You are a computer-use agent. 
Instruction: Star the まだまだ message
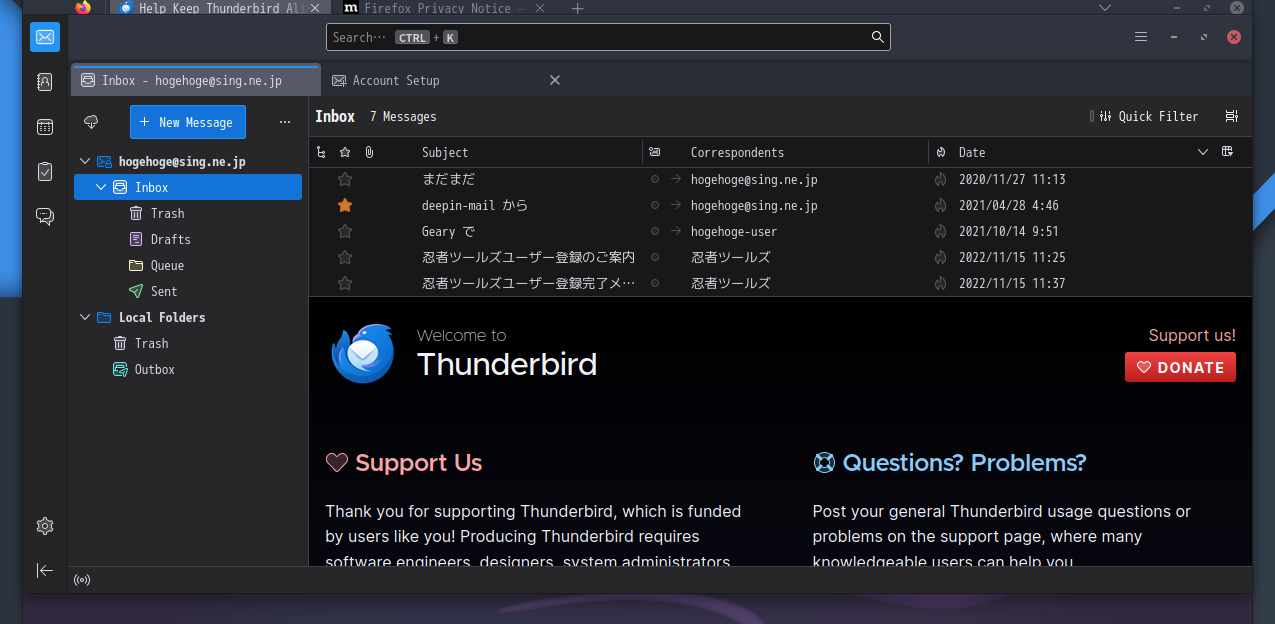pos(345,179)
